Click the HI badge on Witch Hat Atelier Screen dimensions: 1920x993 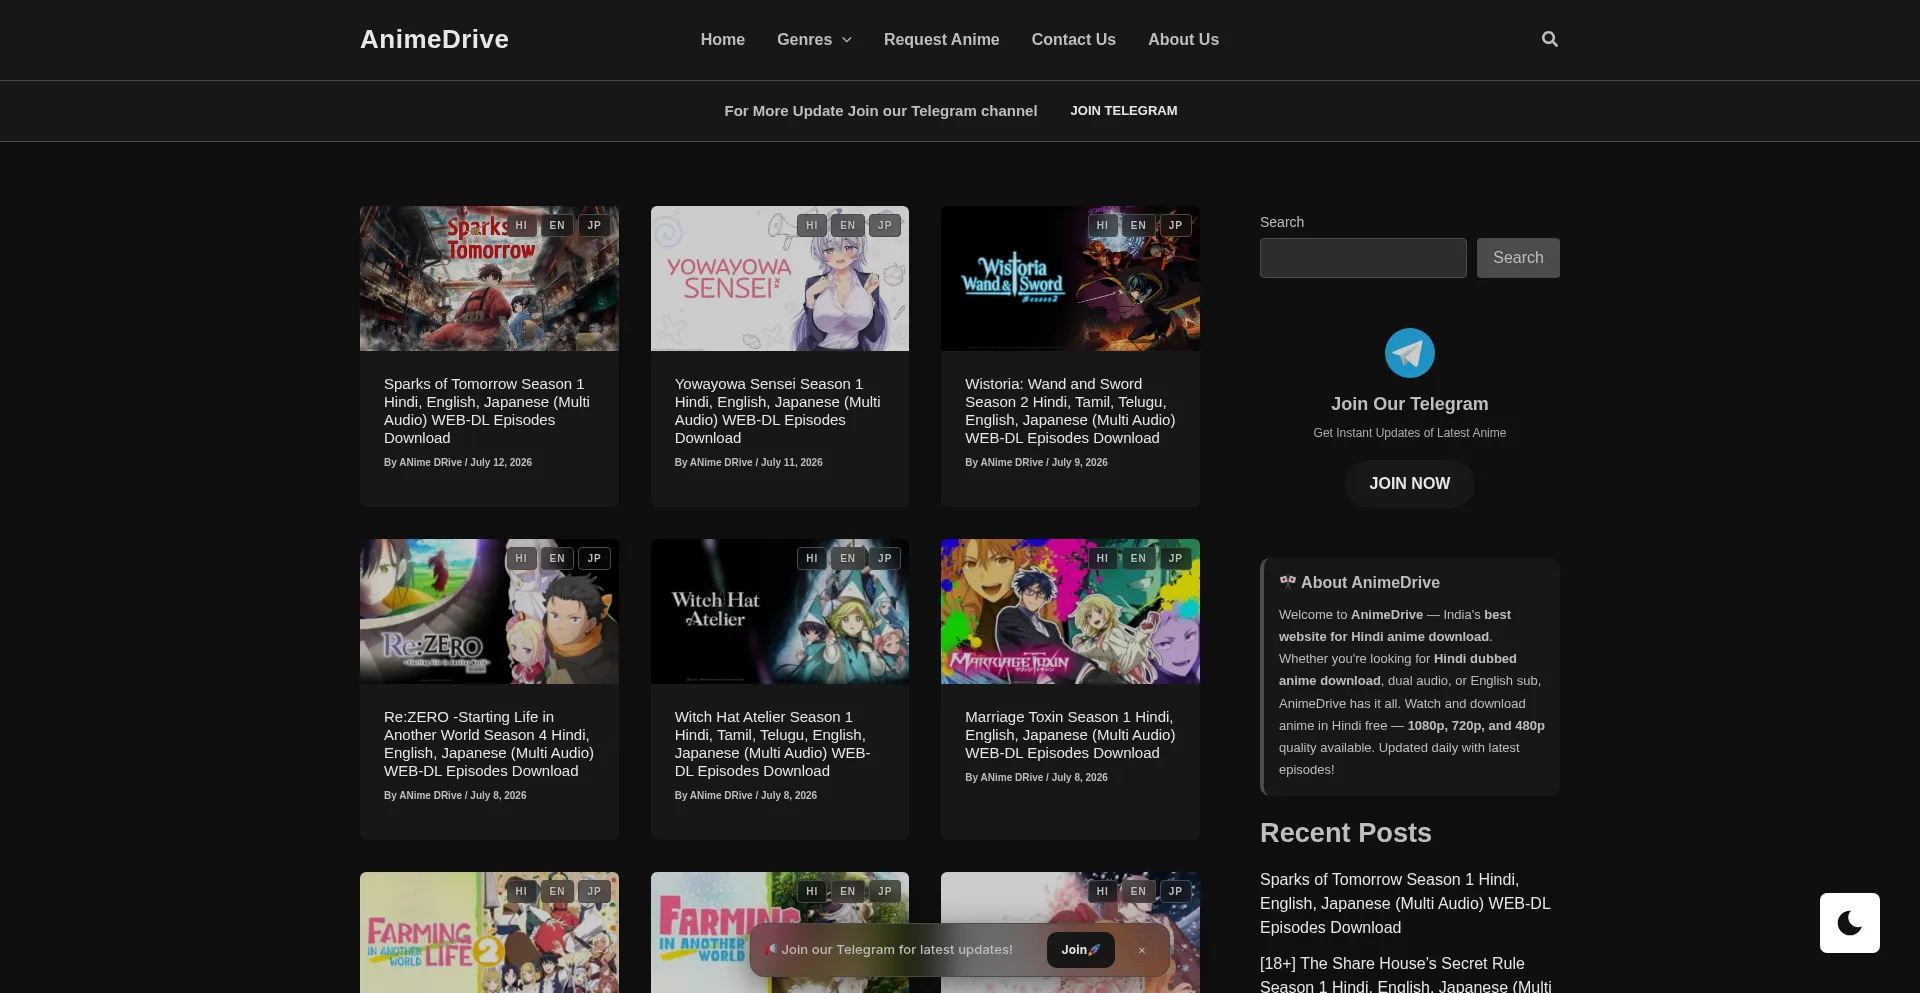812,558
